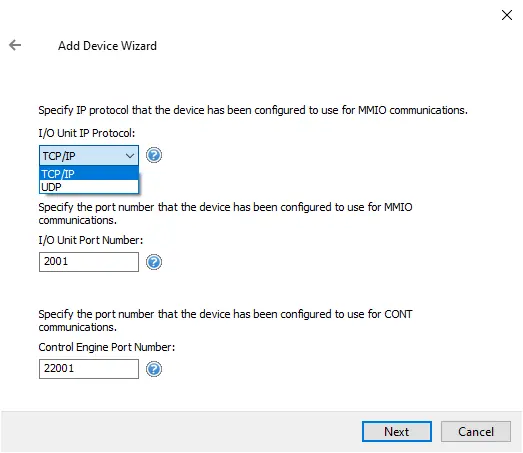523x453 pixels.
Task: Click the I/O Unit IP Protocol label
Action: coord(87,133)
